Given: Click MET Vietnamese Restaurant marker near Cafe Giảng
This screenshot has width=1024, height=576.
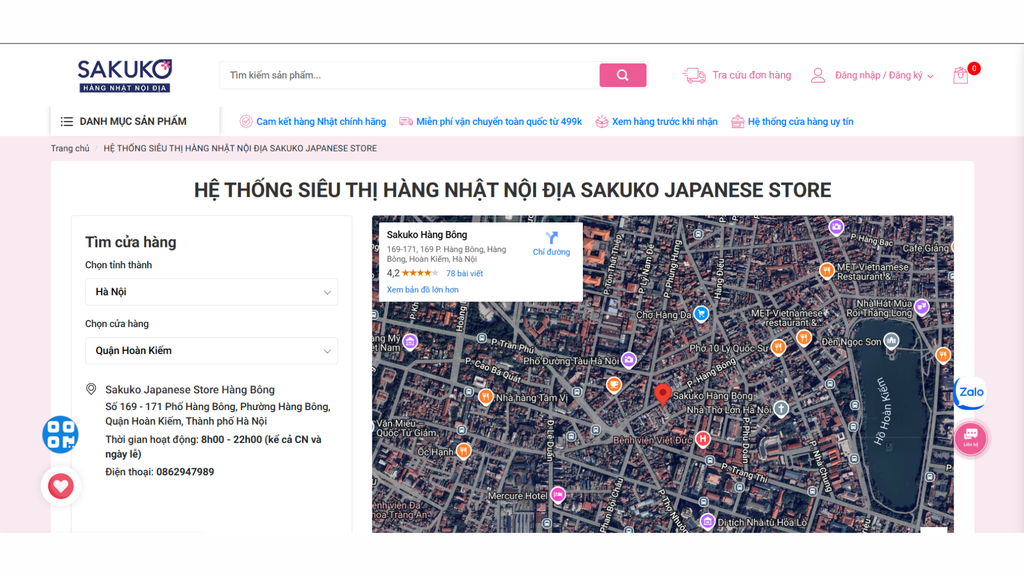Looking at the screenshot, I should pyautogui.click(x=827, y=270).
